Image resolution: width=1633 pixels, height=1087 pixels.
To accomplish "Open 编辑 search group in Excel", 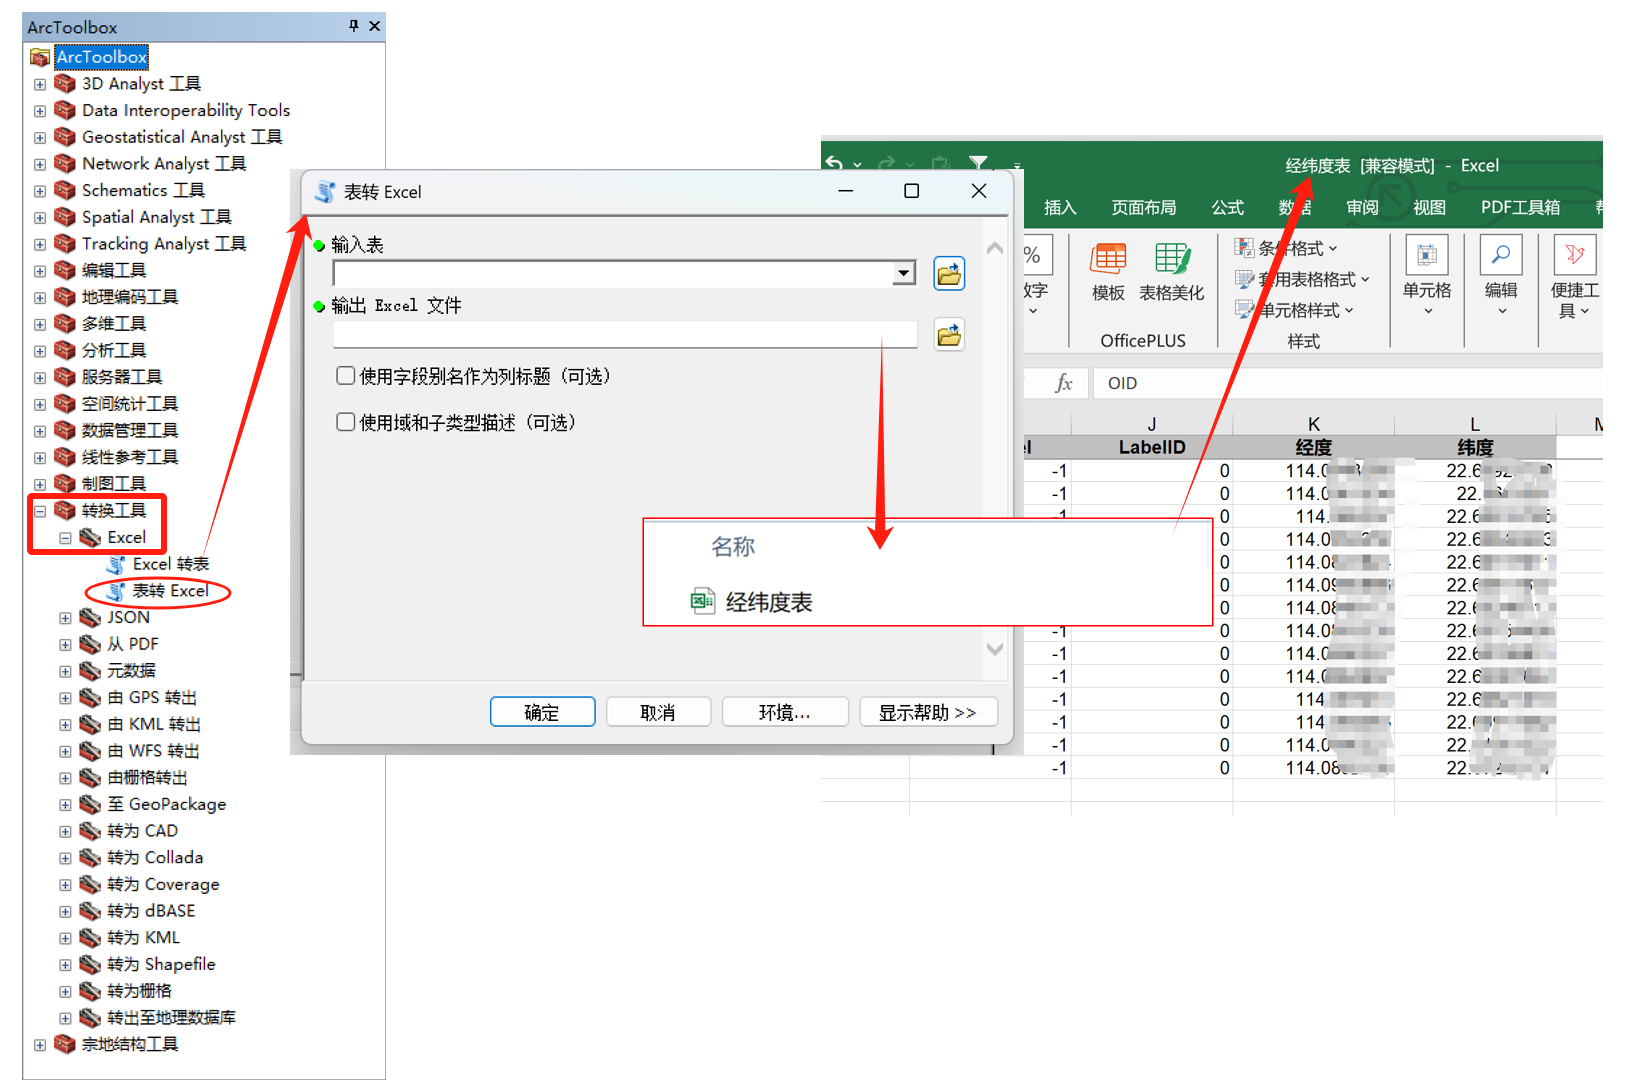I will click(x=1501, y=276).
